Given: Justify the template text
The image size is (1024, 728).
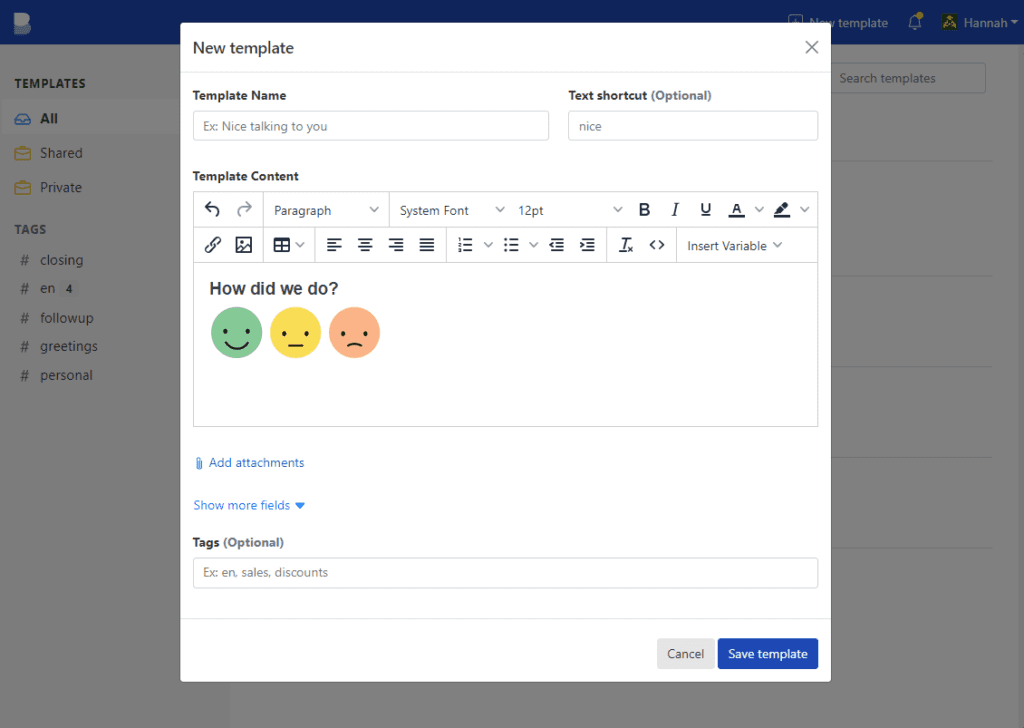Looking at the screenshot, I should [427, 245].
